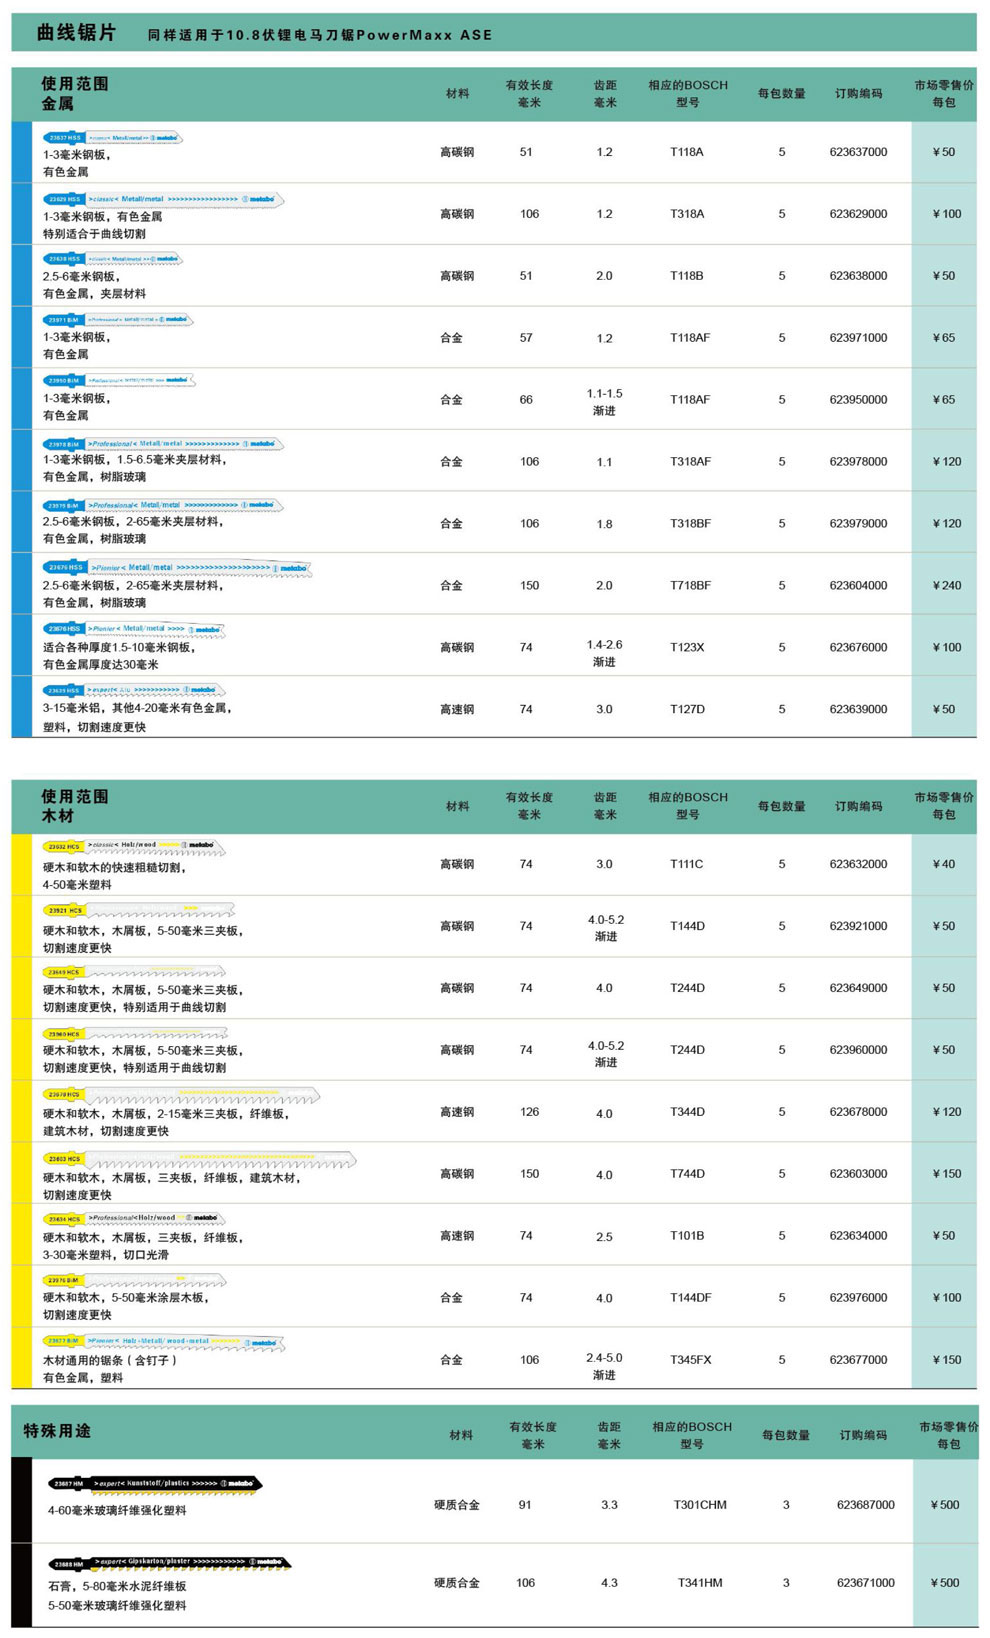Screen dimensions: 990x1638
Task: Select the Holz+Metall wood+metal blade image
Action: [x=164, y=1342]
